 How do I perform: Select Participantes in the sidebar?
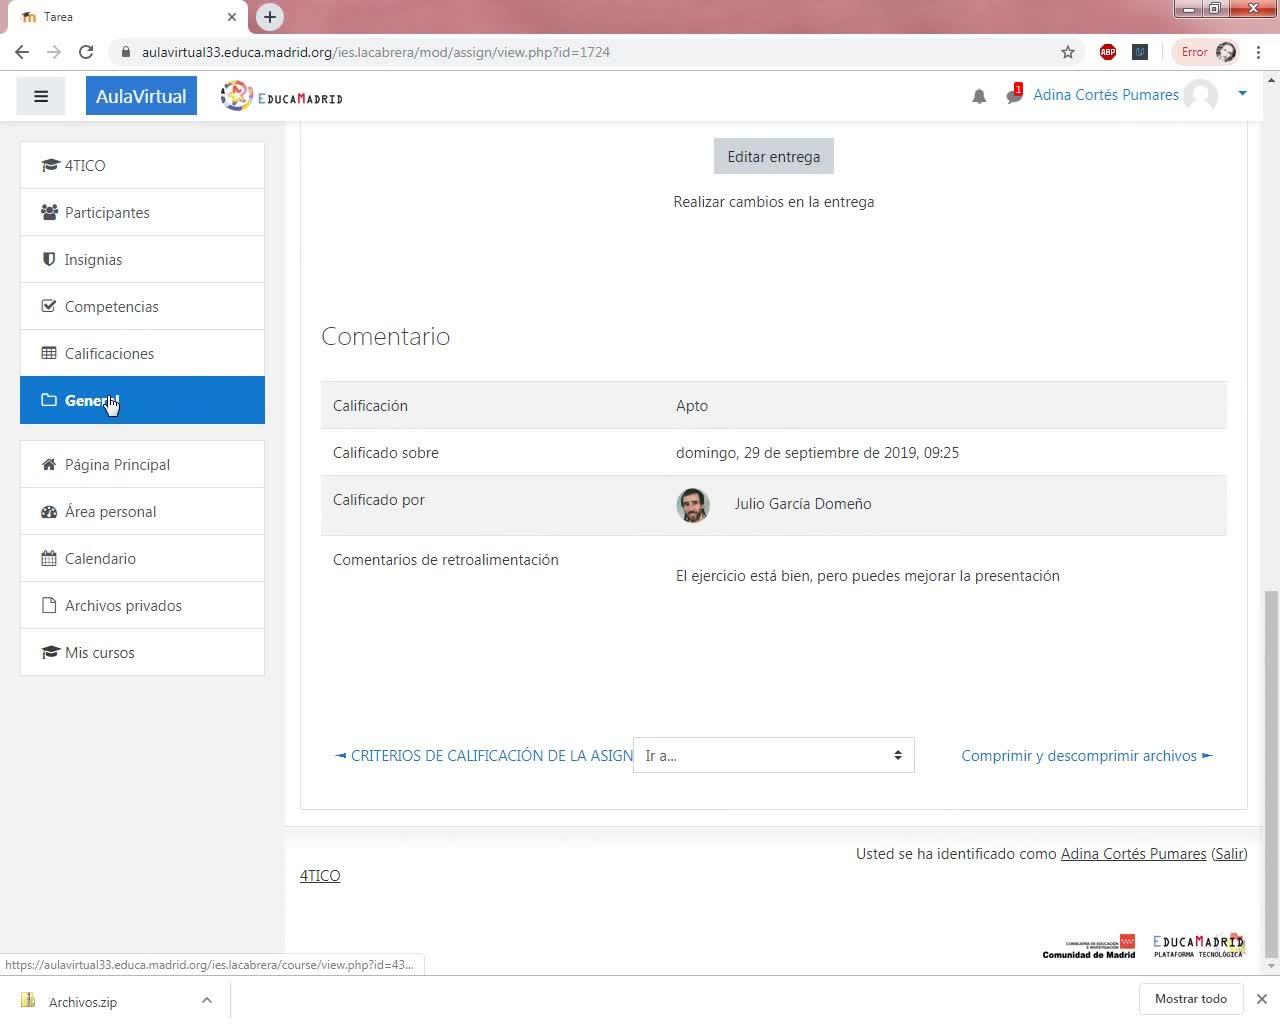(x=142, y=212)
